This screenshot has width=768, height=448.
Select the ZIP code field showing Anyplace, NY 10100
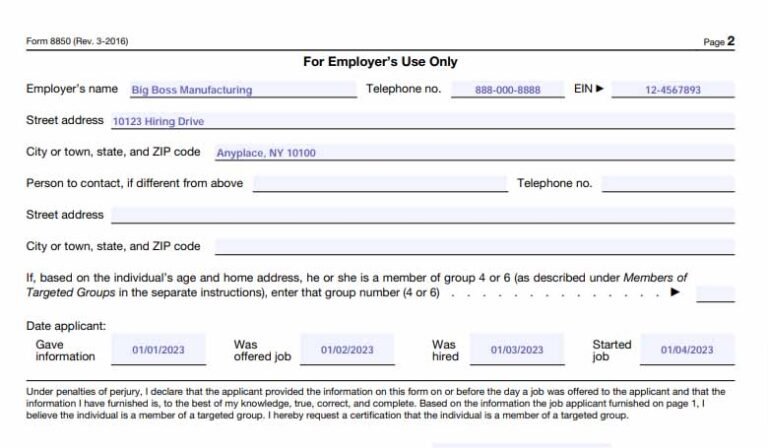[474, 153]
